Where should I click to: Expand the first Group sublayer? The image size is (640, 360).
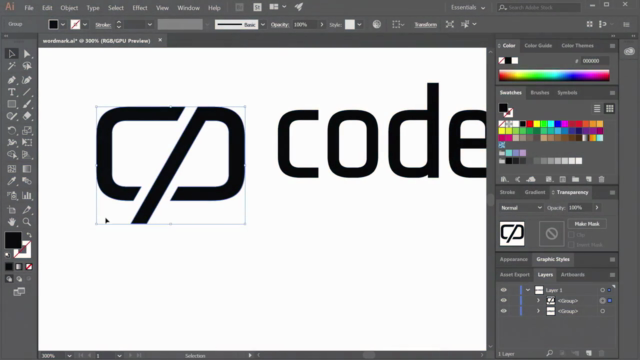click(538, 301)
